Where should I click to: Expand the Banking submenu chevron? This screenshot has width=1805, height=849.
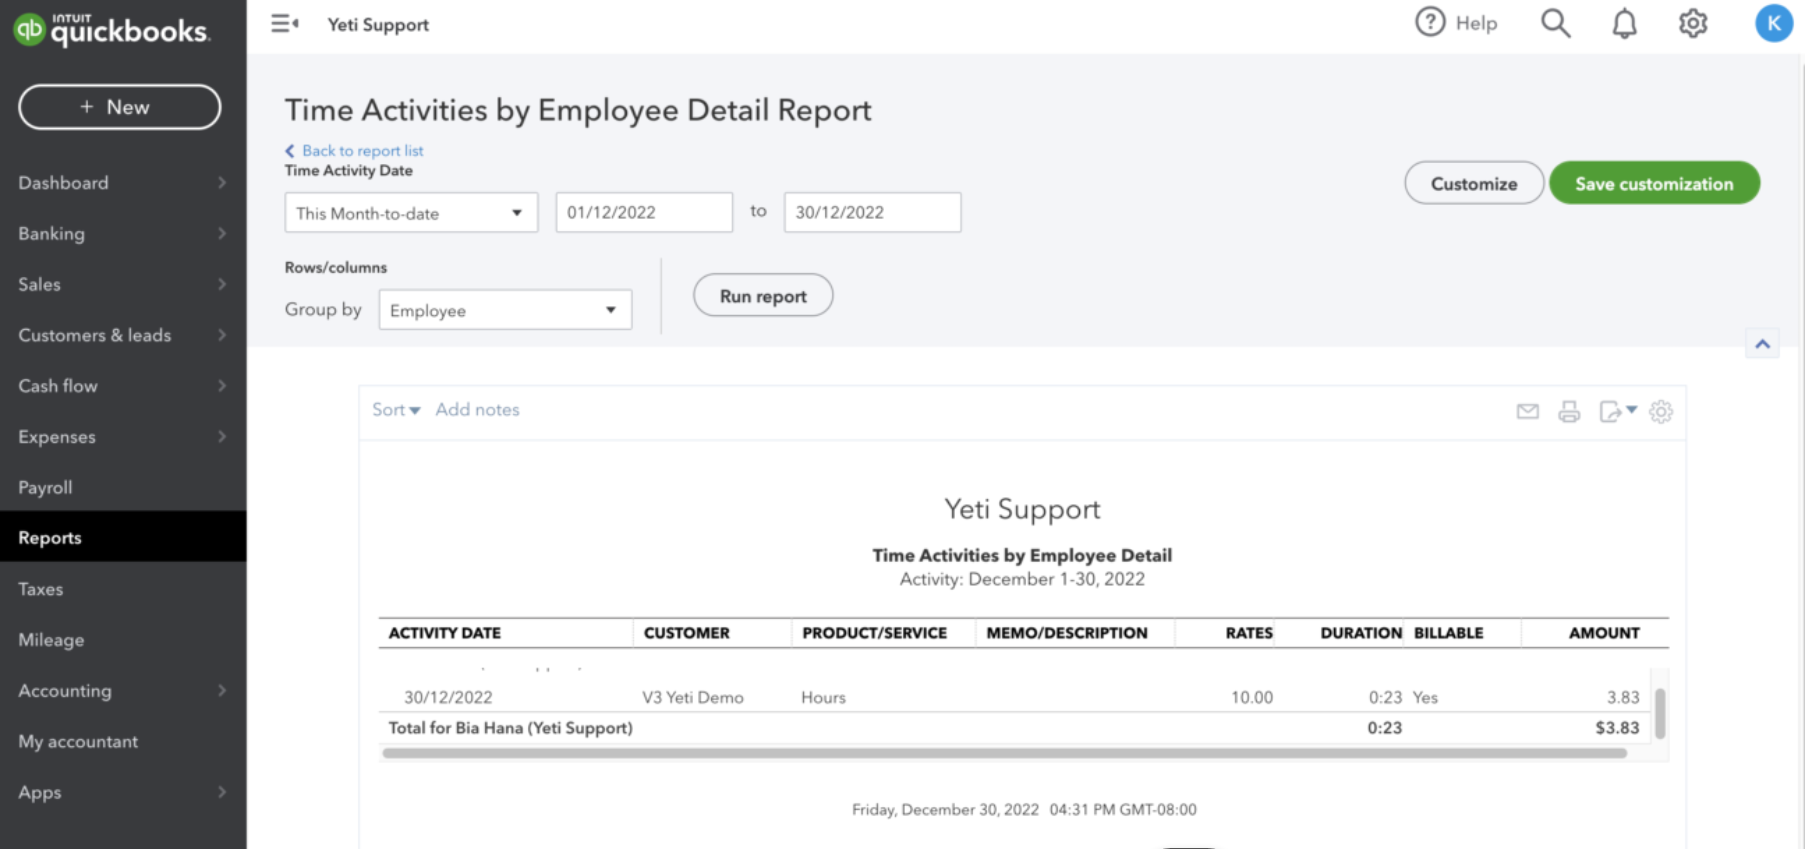coord(222,234)
